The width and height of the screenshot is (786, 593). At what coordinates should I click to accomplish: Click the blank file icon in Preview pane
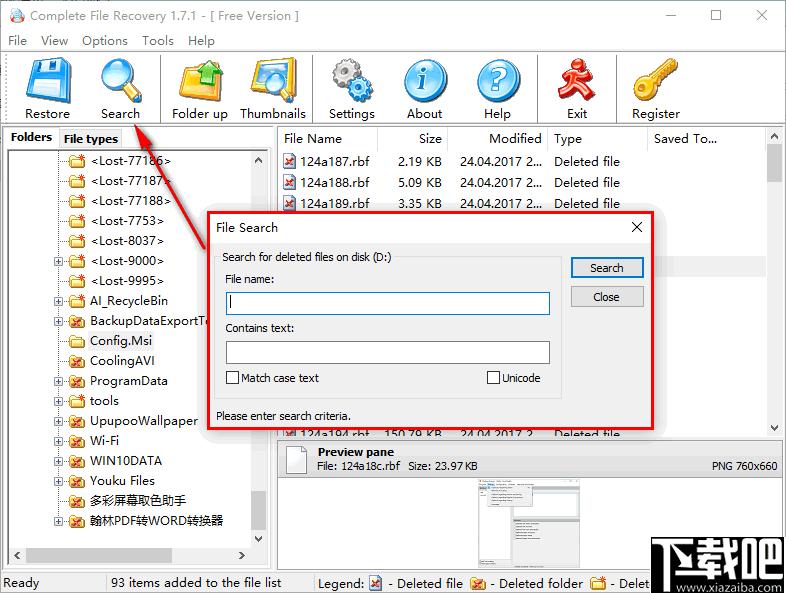point(296,460)
